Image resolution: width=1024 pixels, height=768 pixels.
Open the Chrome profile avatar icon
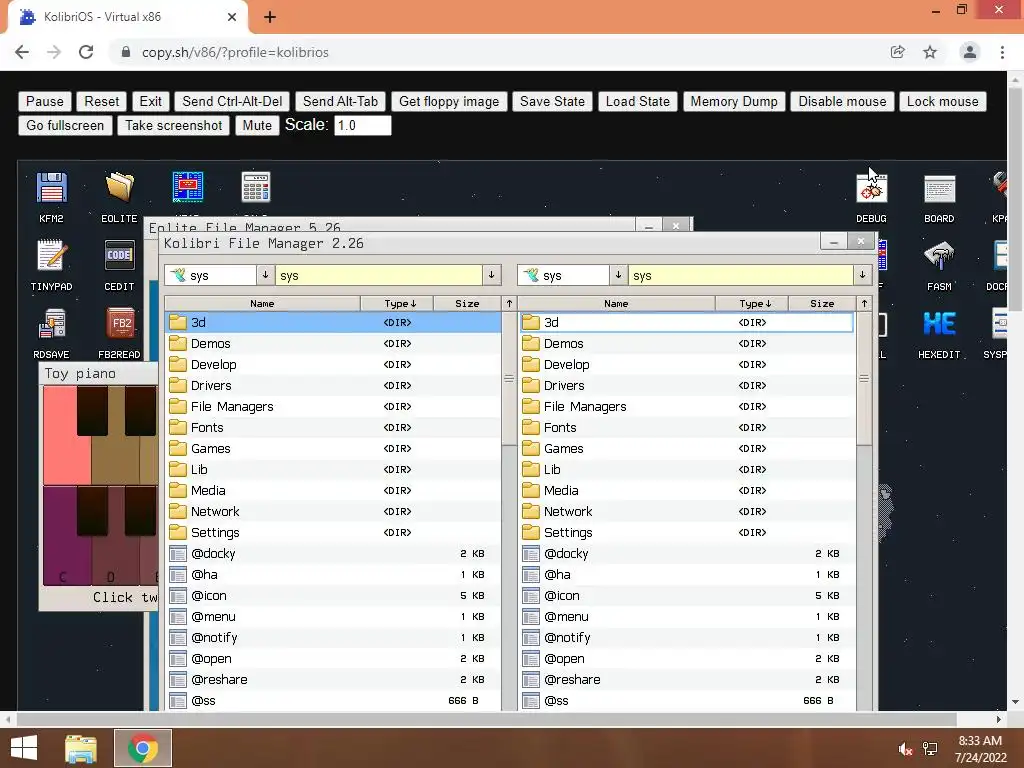pos(970,52)
